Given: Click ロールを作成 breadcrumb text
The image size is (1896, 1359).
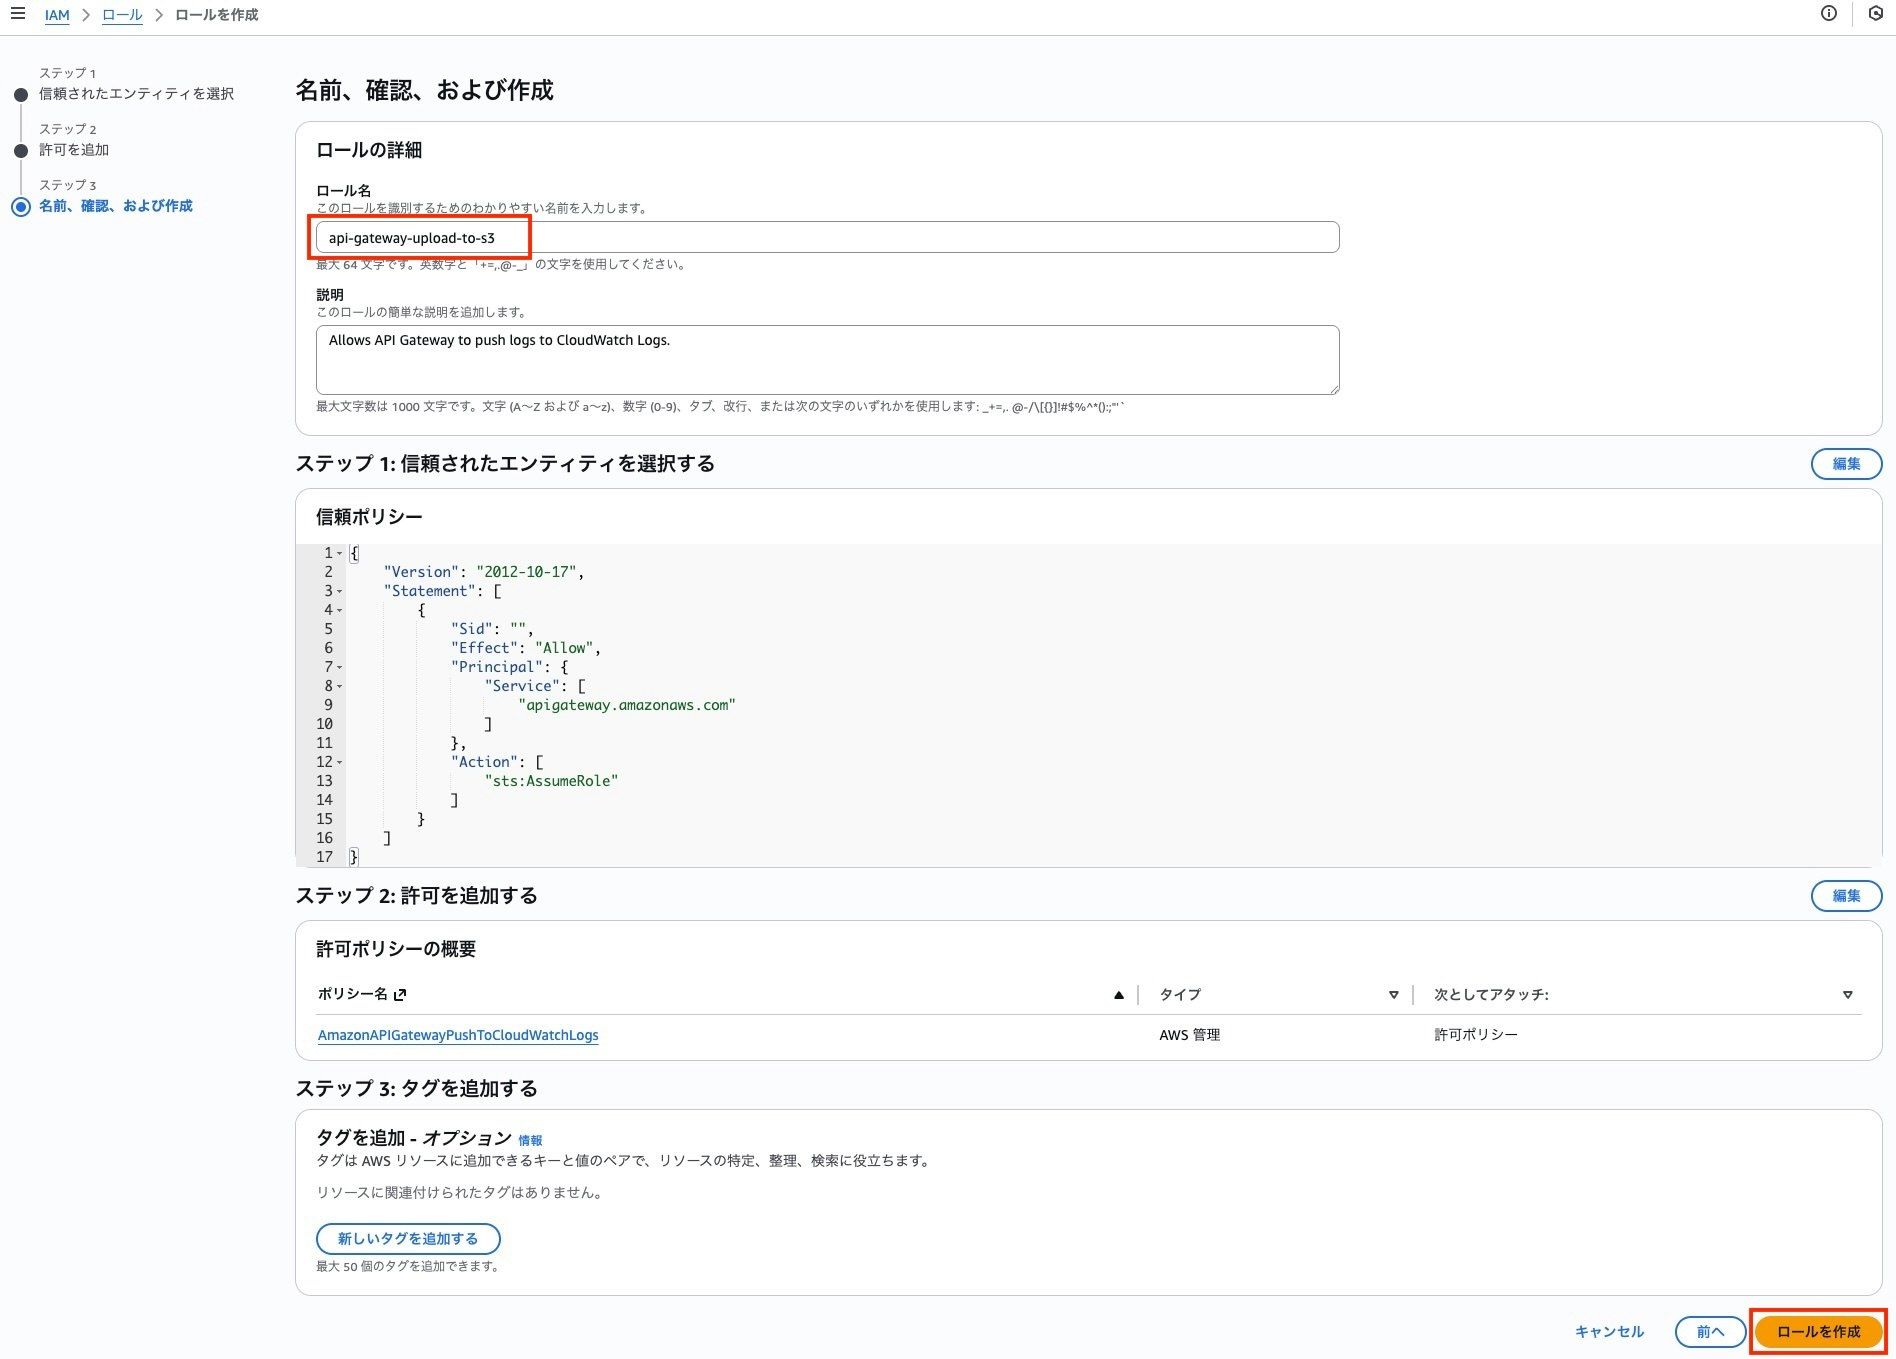Looking at the screenshot, I should point(216,15).
